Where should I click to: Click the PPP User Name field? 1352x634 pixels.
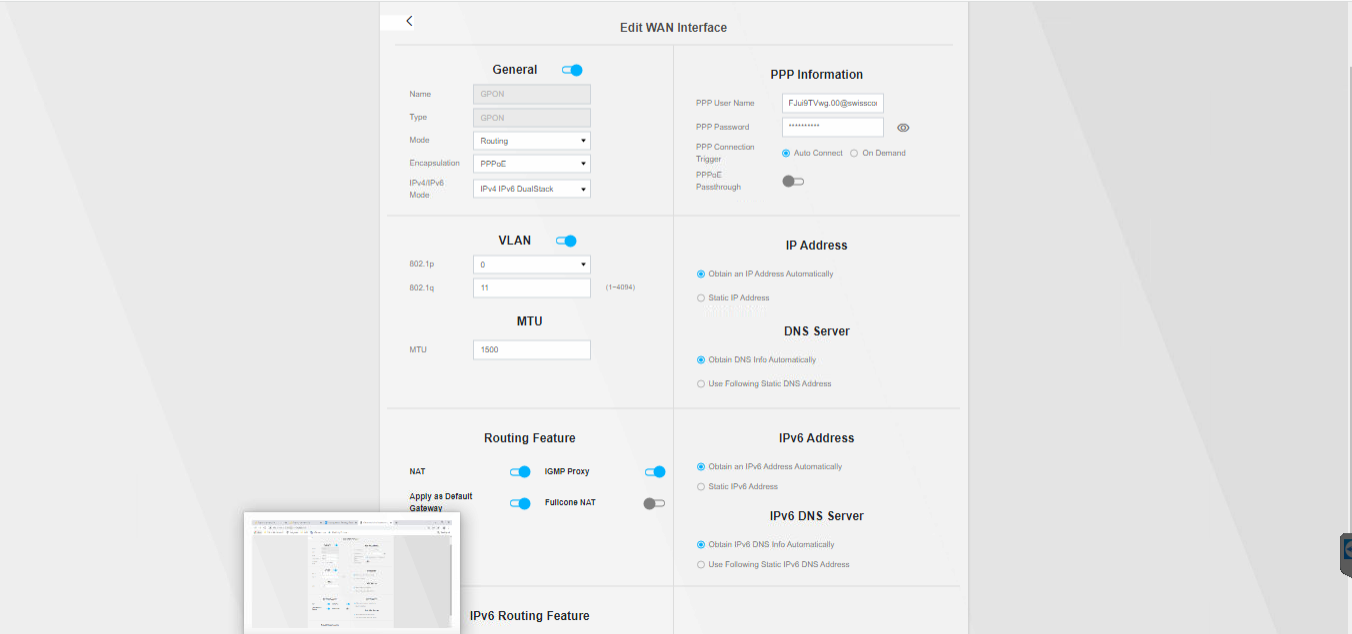tap(832, 103)
